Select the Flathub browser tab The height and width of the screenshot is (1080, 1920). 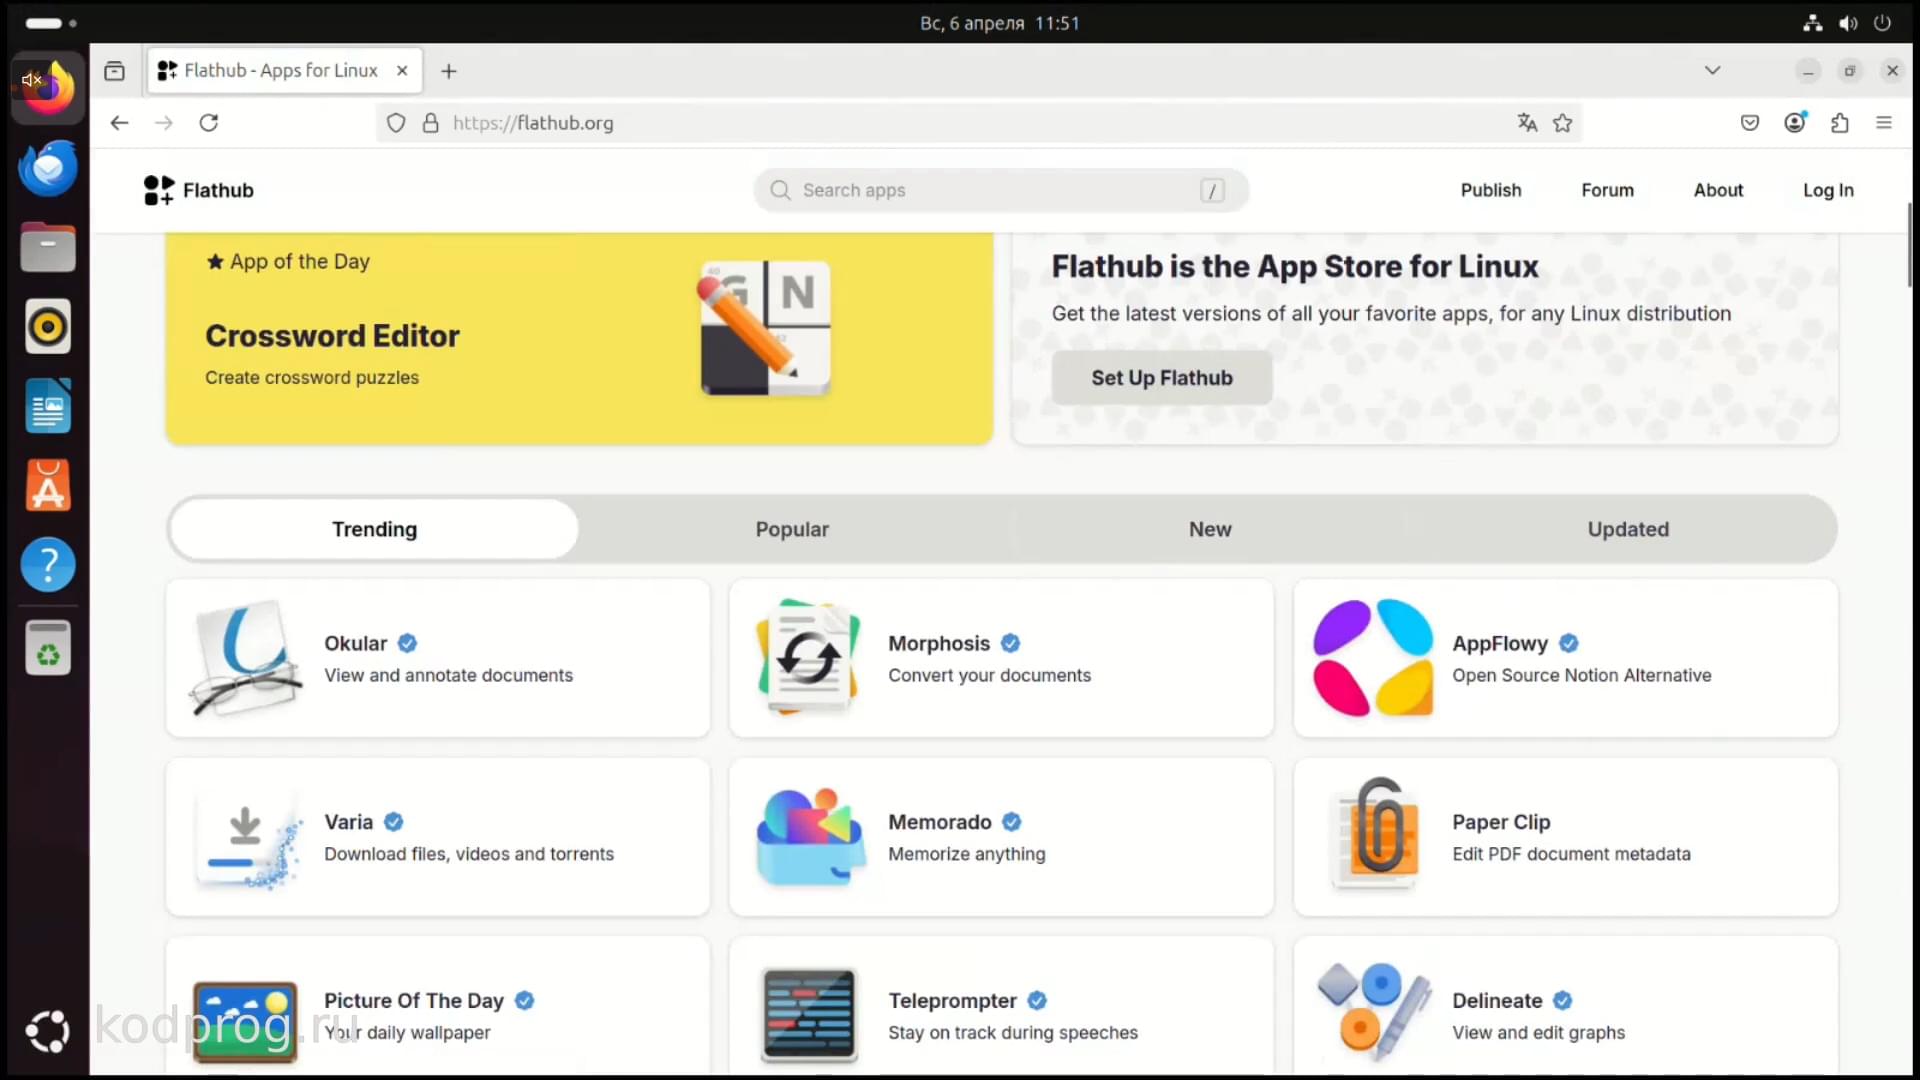284,71
